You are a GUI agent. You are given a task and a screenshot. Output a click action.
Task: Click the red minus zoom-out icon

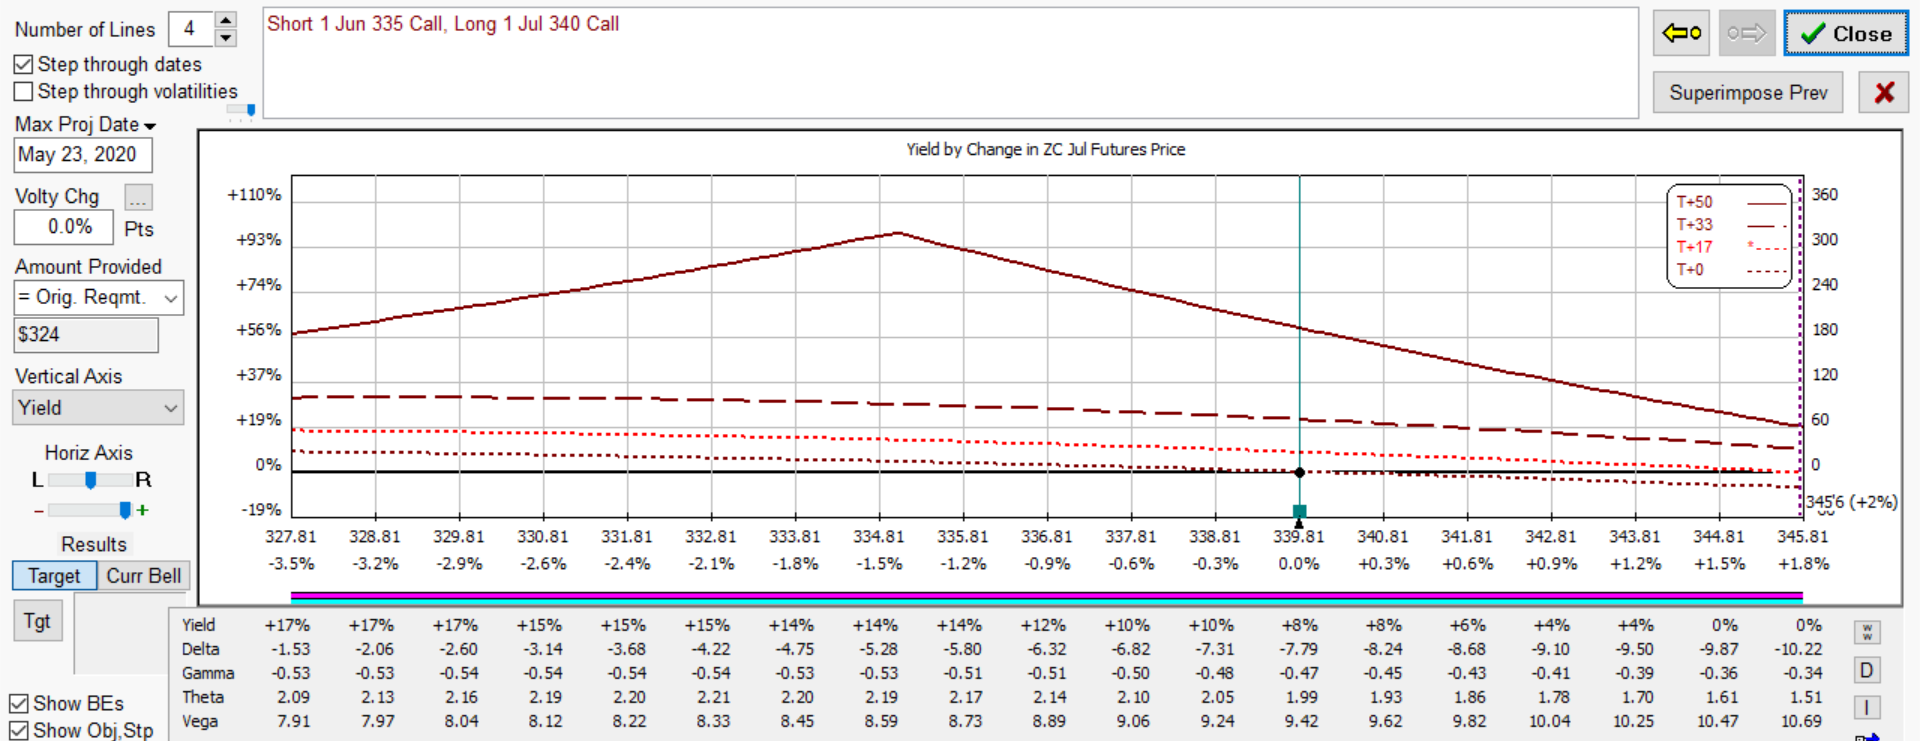[x=39, y=511]
